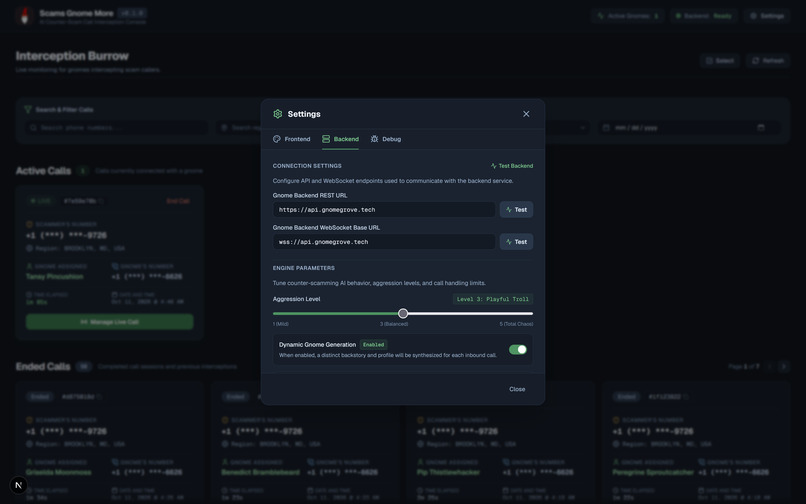
Task: Click the white unfilled part of aggression slider
Action: (x=470, y=313)
